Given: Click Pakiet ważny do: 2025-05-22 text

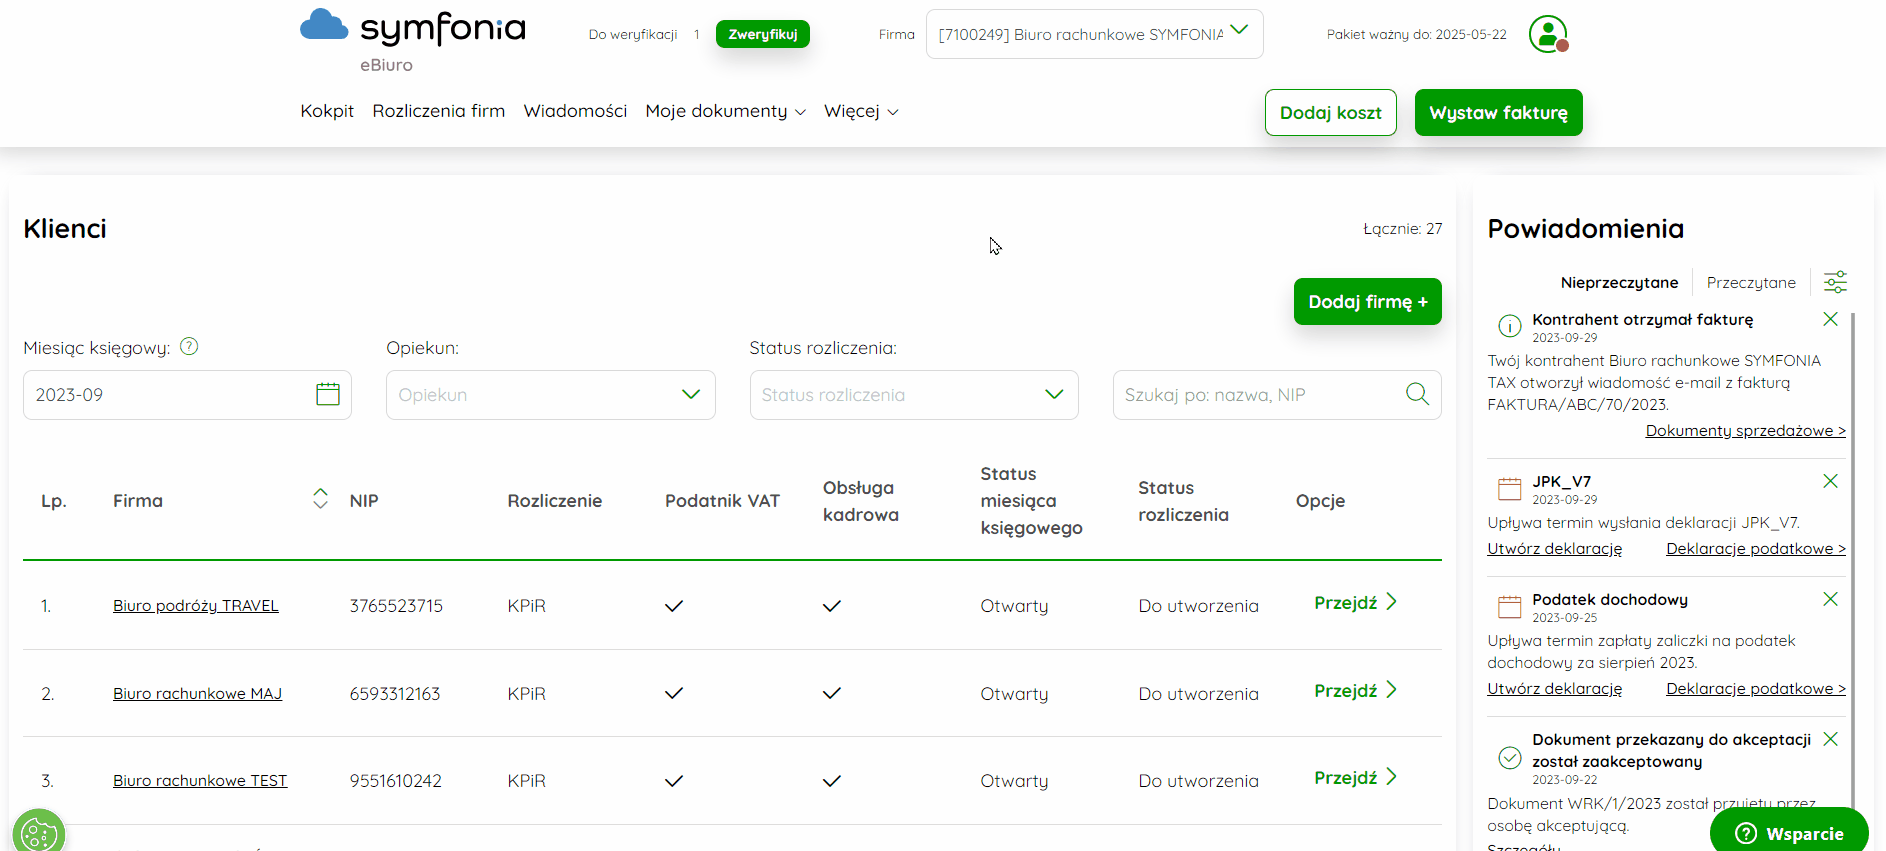Looking at the screenshot, I should point(1417,34).
